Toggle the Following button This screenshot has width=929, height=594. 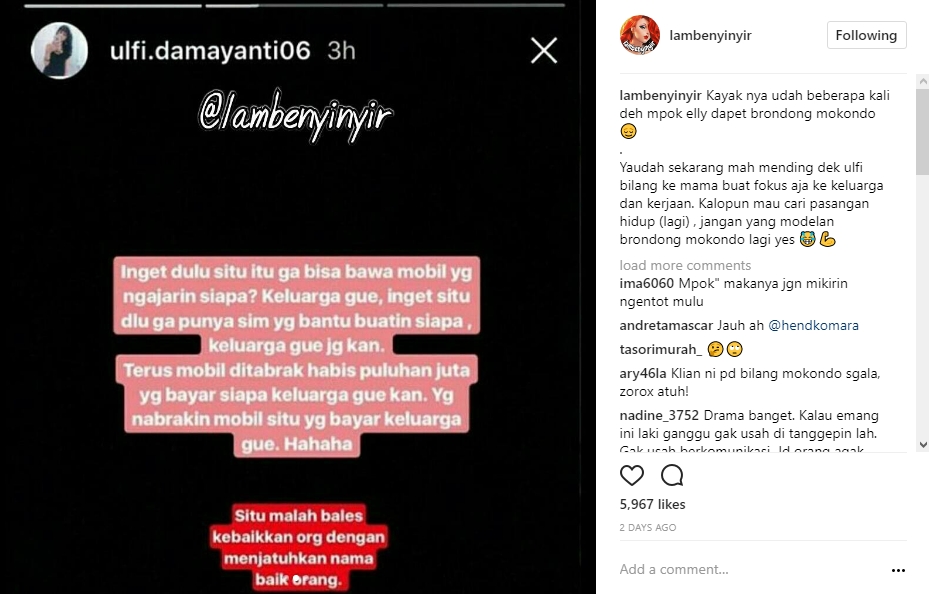pyautogui.click(x=866, y=36)
